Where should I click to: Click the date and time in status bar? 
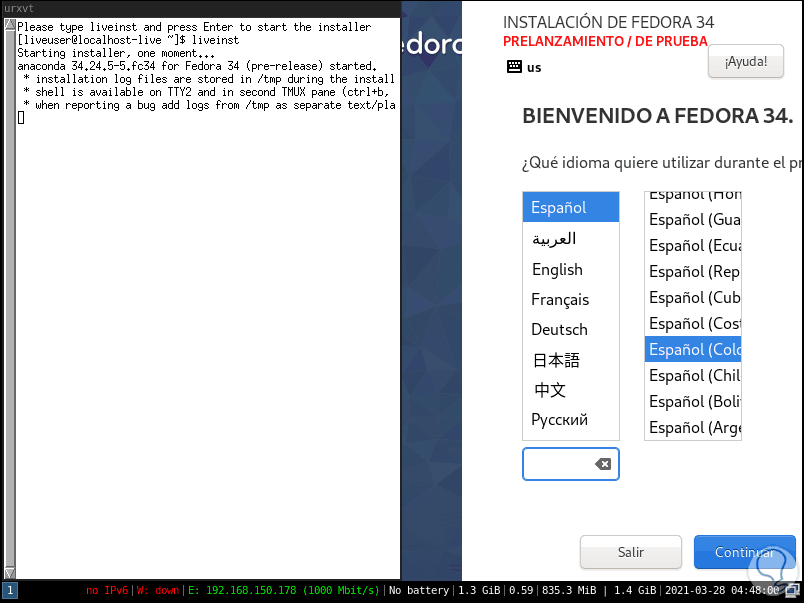tap(722, 590)
